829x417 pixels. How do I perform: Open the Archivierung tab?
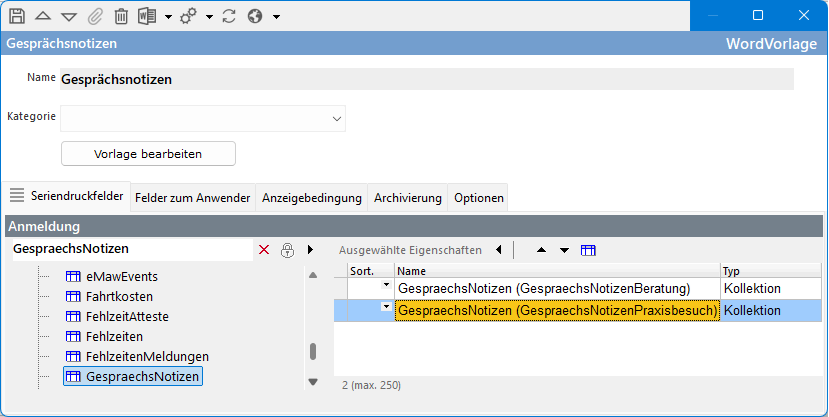(x=407, y=198)
